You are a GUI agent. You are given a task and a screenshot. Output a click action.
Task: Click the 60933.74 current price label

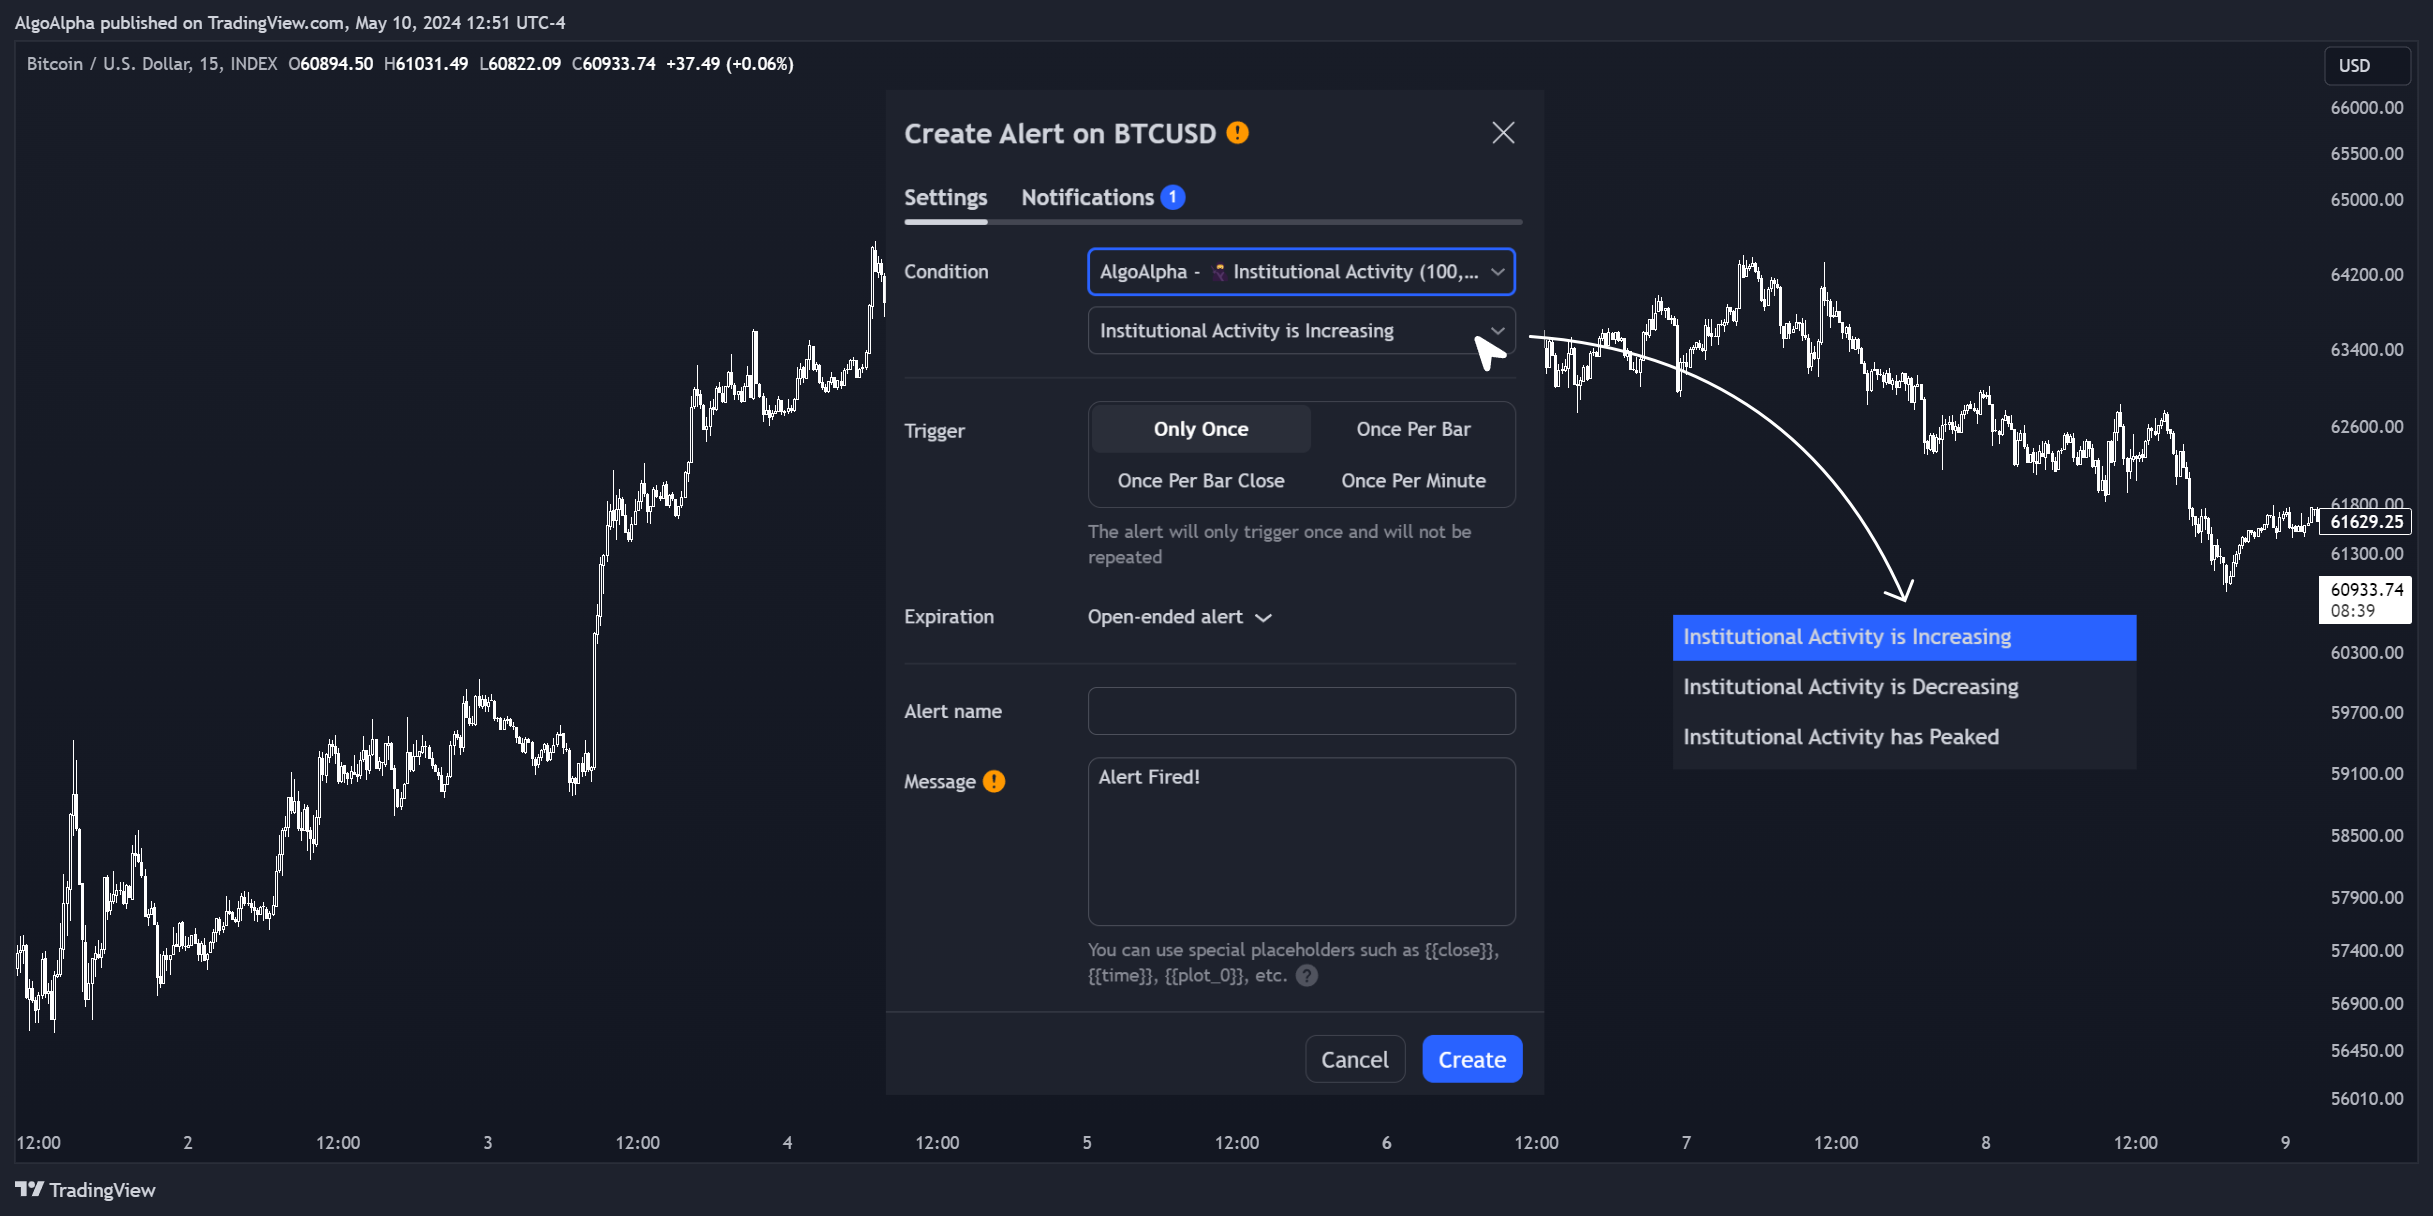click(x=2366, y=600)
